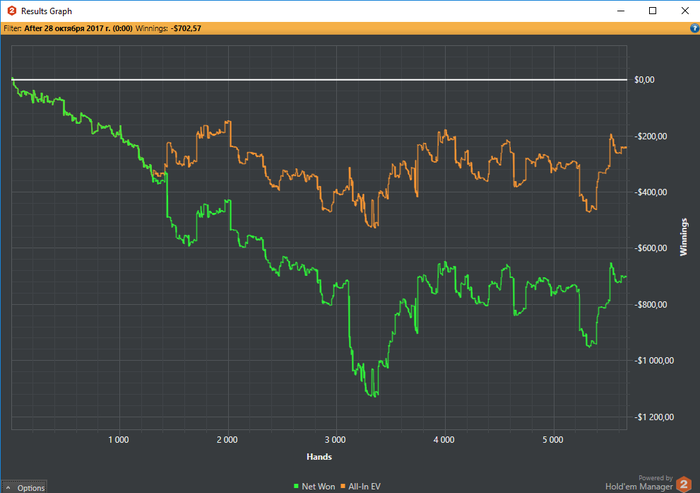Click the -$1 000,00 axis label
The height and width of the screenshot is (493, 700).
point(654,361)
